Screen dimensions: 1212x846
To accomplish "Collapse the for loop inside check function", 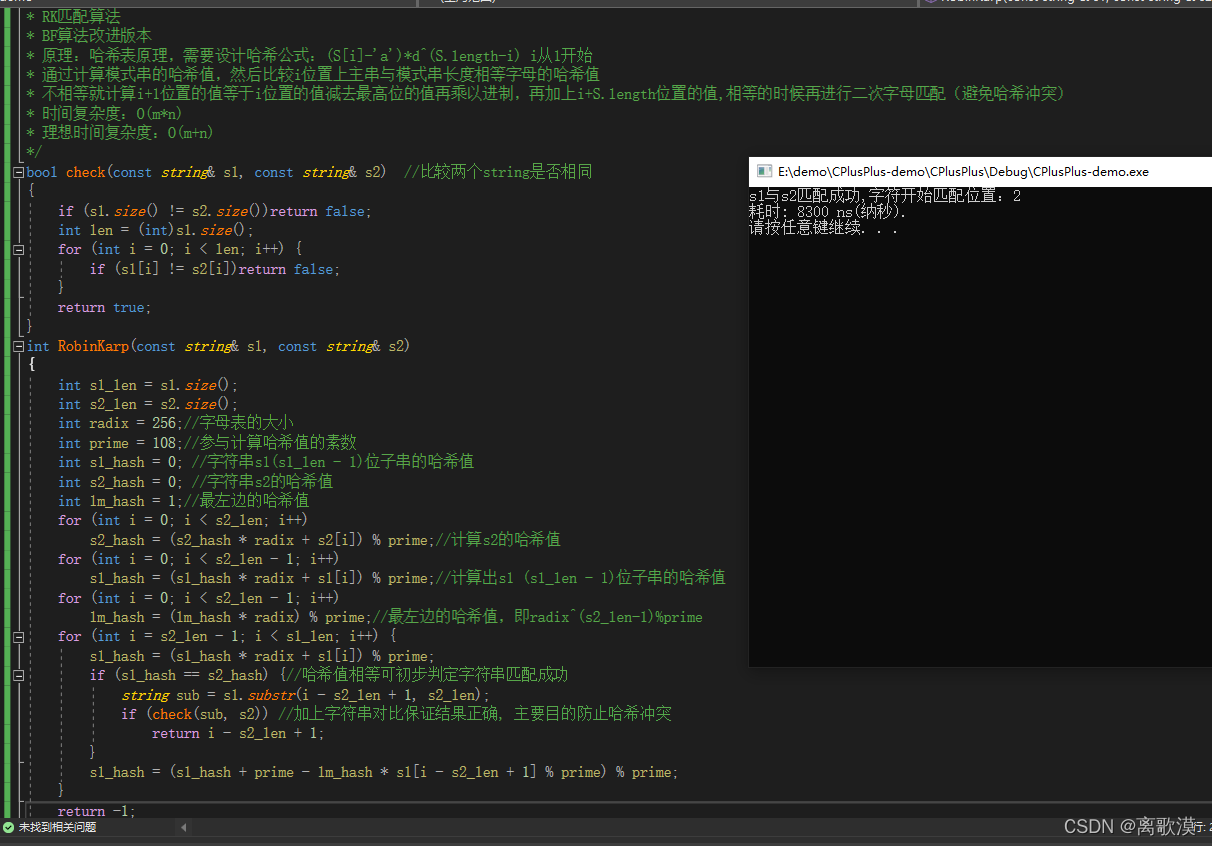I will click(x=17, y=249).
